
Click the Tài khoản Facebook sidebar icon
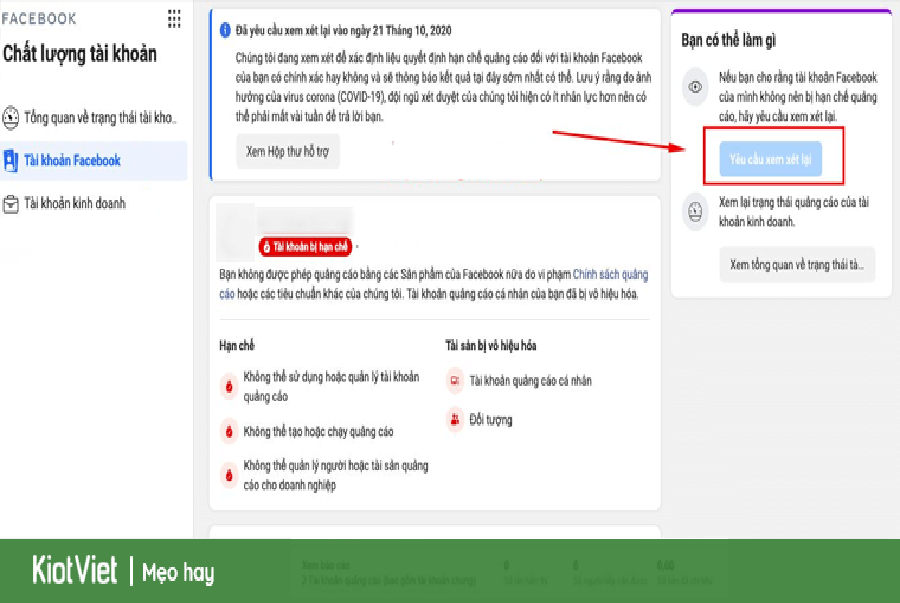point(10,160)
